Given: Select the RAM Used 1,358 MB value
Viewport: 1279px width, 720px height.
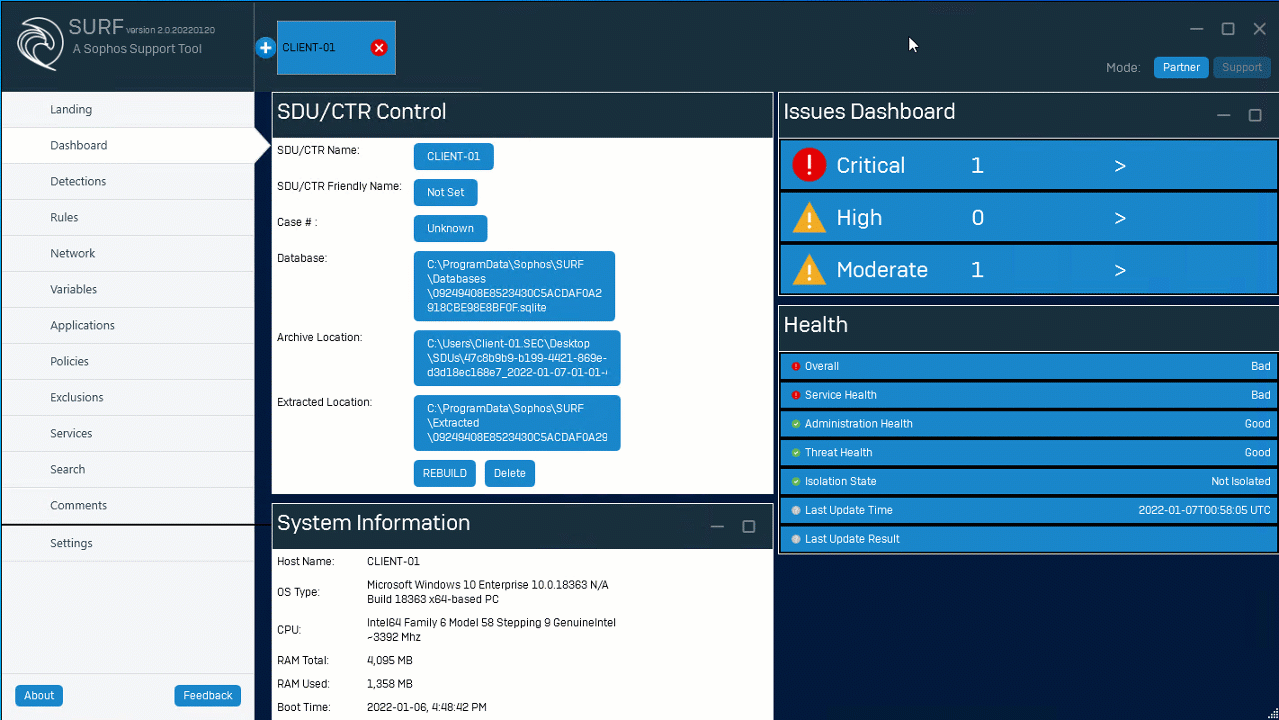Looking at the screenshot, I should coord(390,685).
